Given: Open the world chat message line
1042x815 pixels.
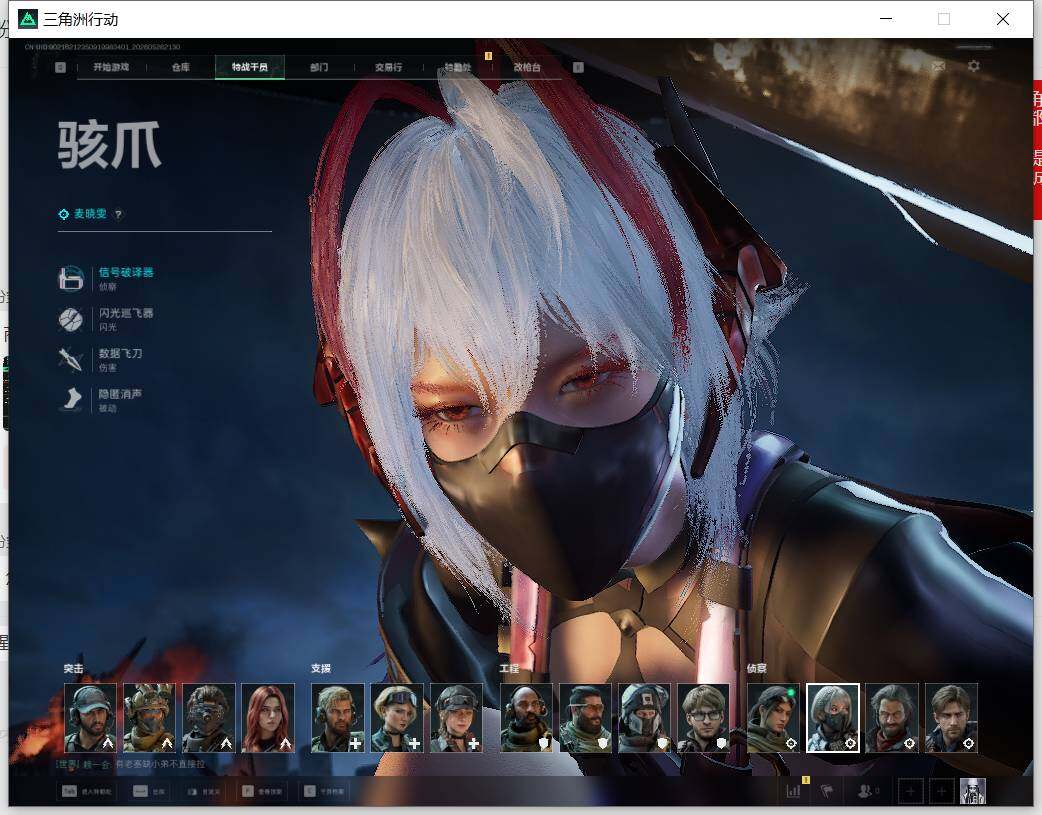Looking at the screenshot, I should [x=131, y=765].
